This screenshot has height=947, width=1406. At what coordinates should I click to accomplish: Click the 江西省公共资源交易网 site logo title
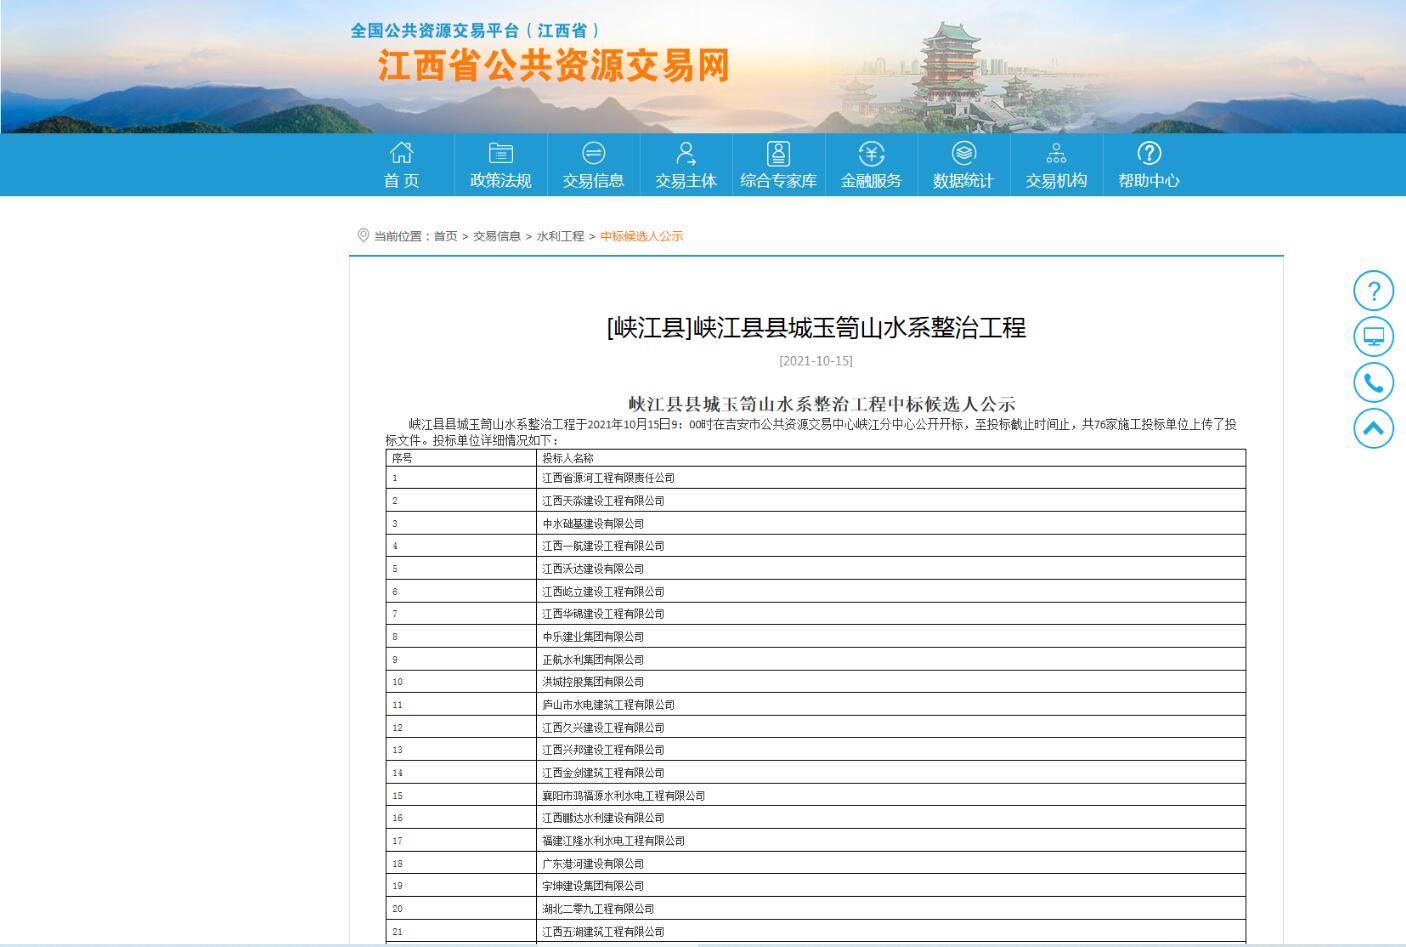553,66
